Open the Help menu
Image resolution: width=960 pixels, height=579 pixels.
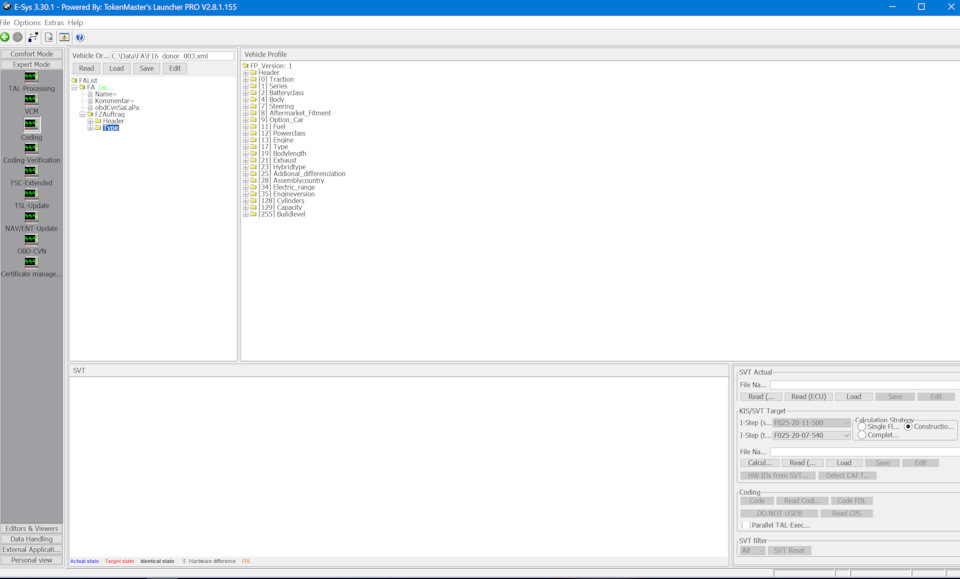pyautogui.click(x=75, y=23)
